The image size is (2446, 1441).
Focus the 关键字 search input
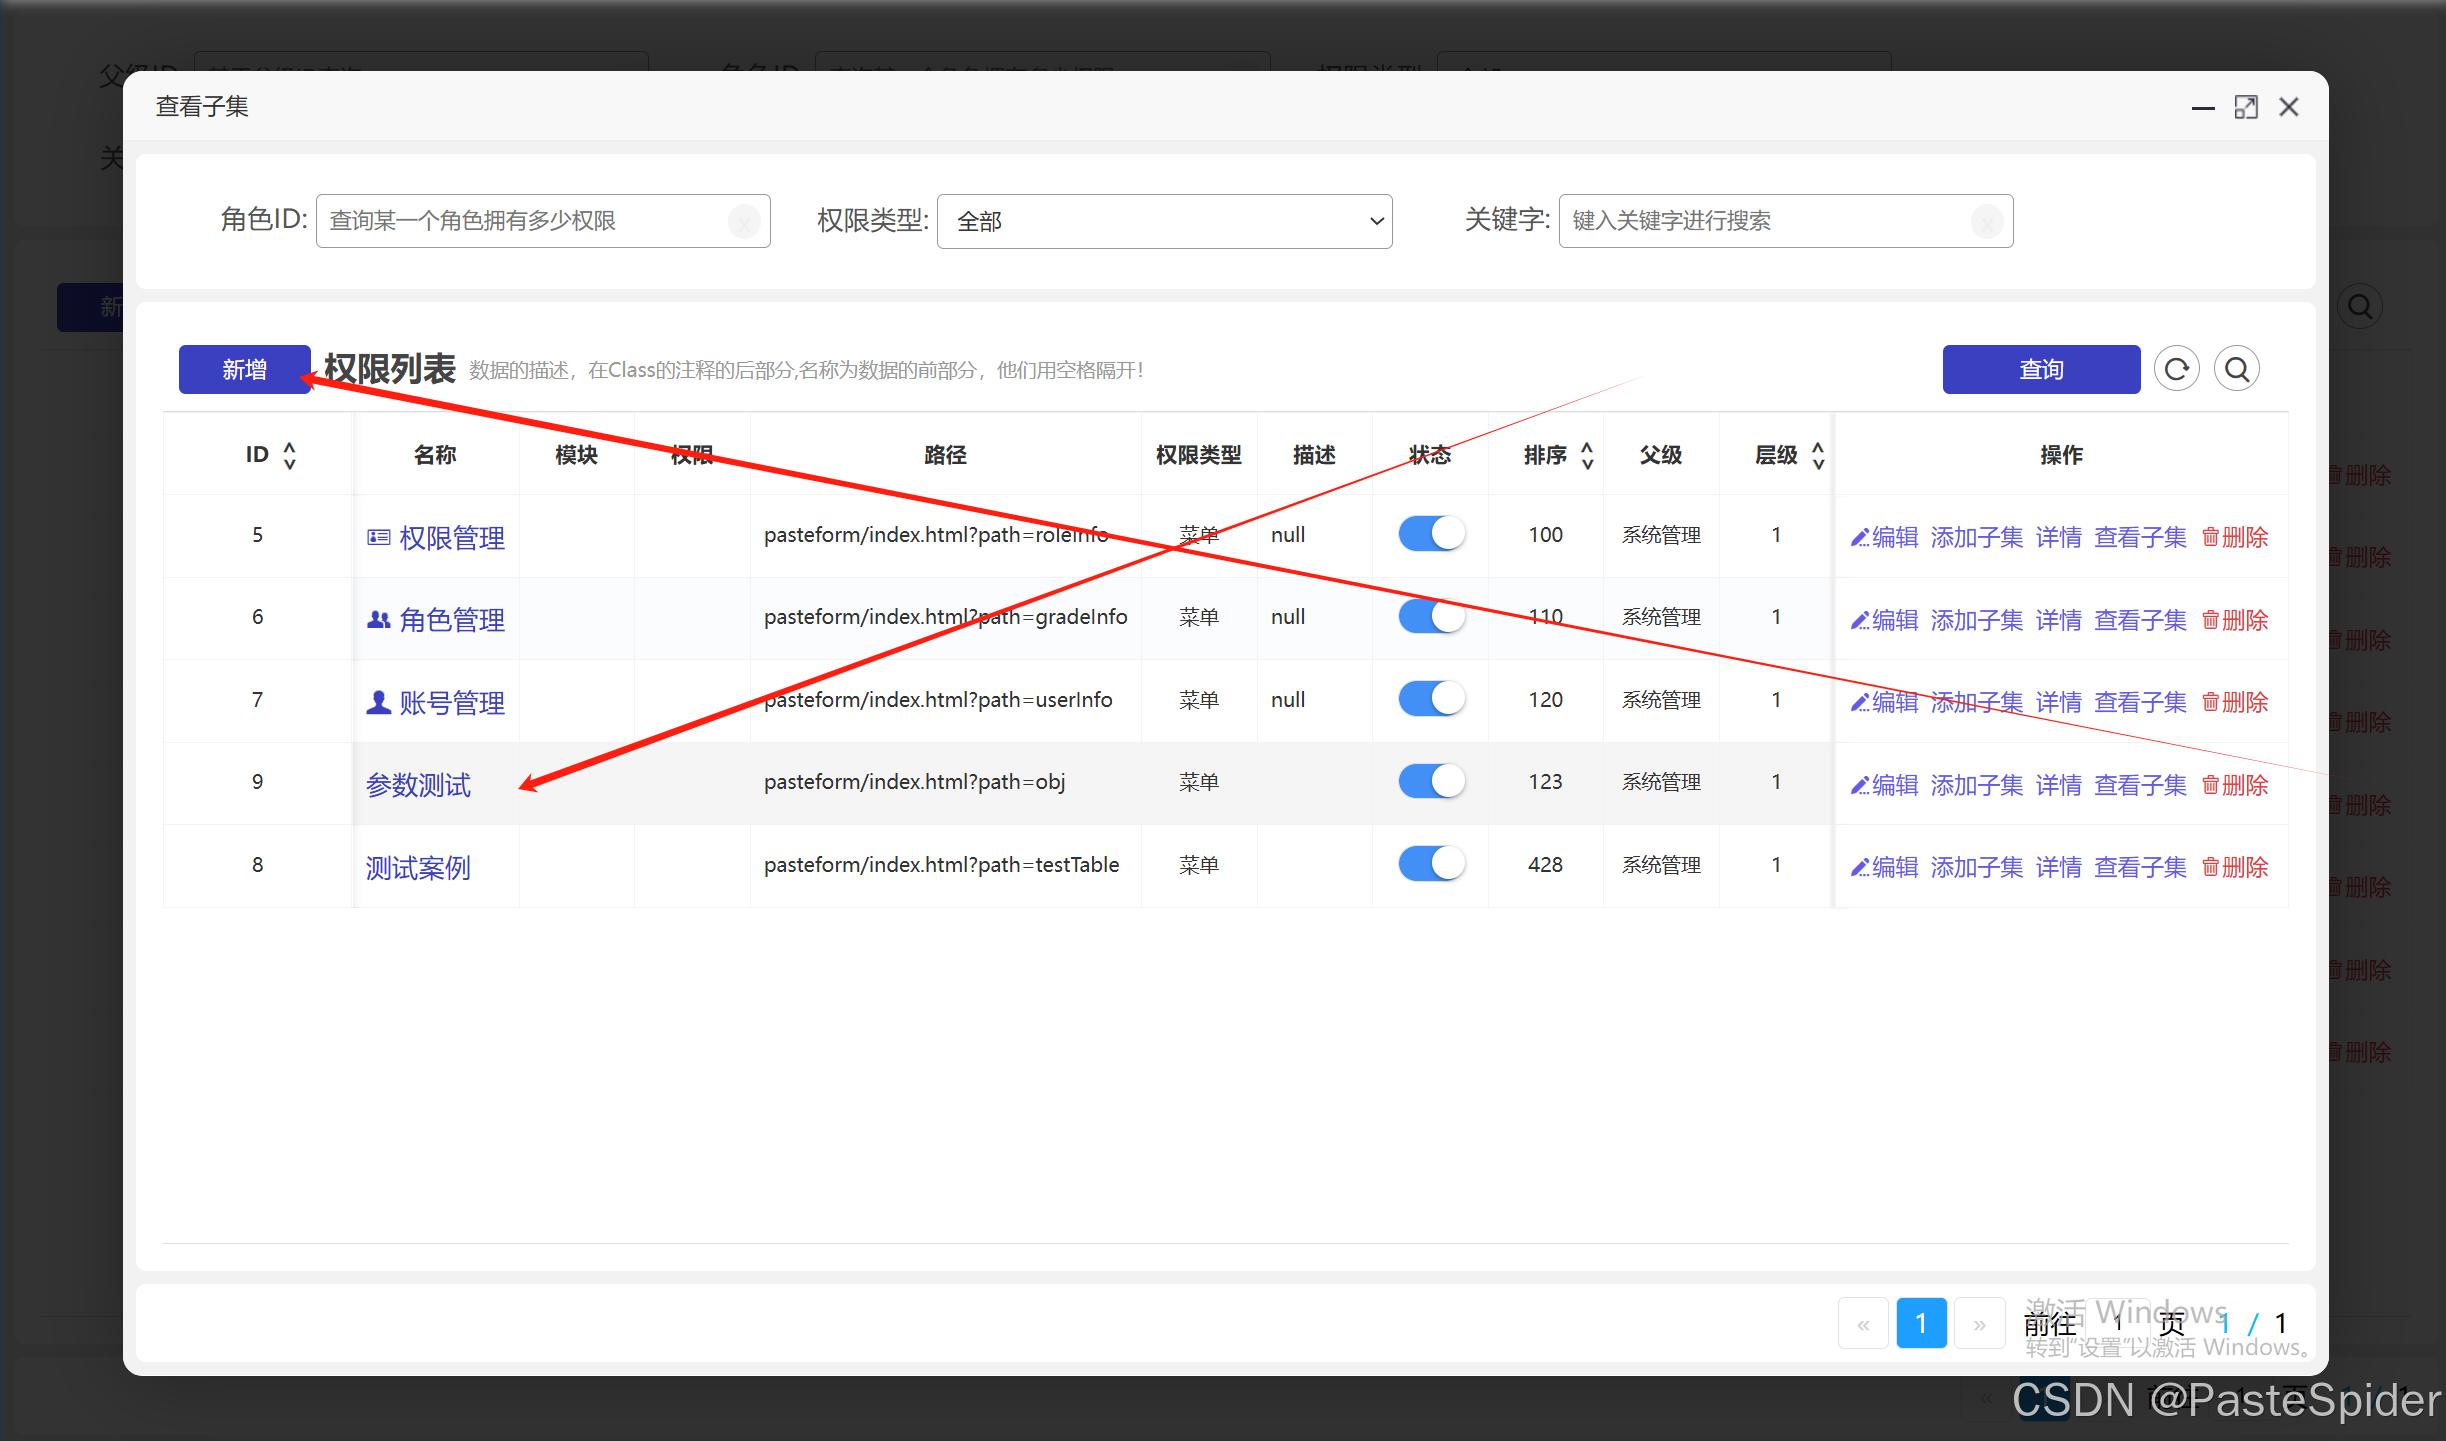tap(1786, 221)
